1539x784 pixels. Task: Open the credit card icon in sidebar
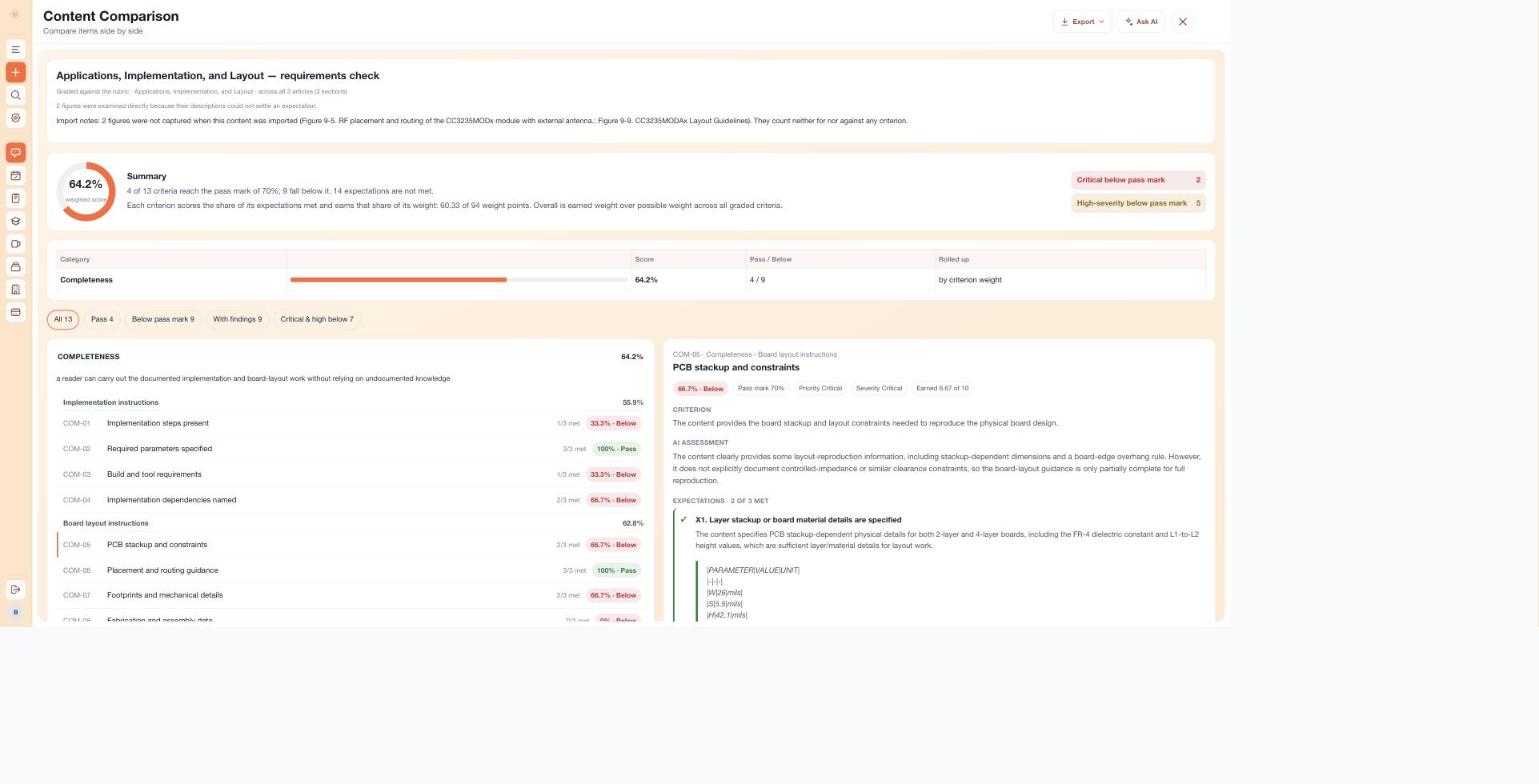point(15,312)
